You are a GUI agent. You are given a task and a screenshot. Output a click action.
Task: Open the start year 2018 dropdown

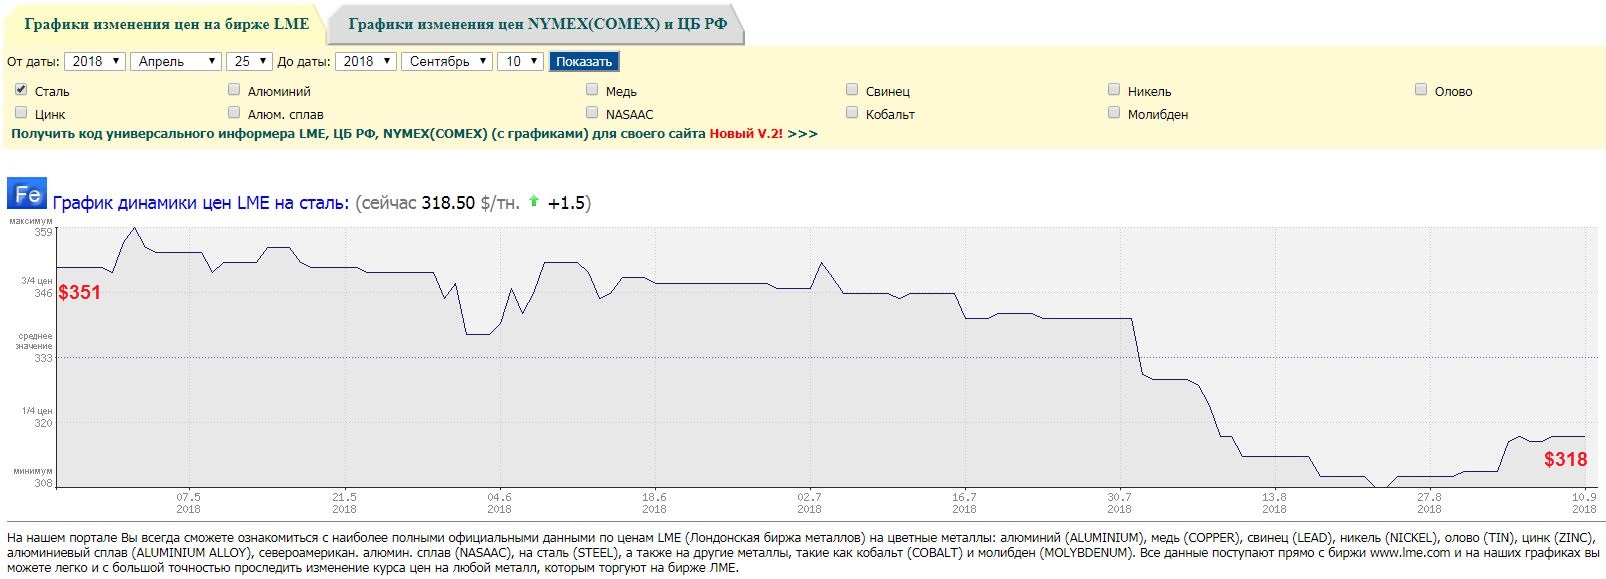(95, 61)
